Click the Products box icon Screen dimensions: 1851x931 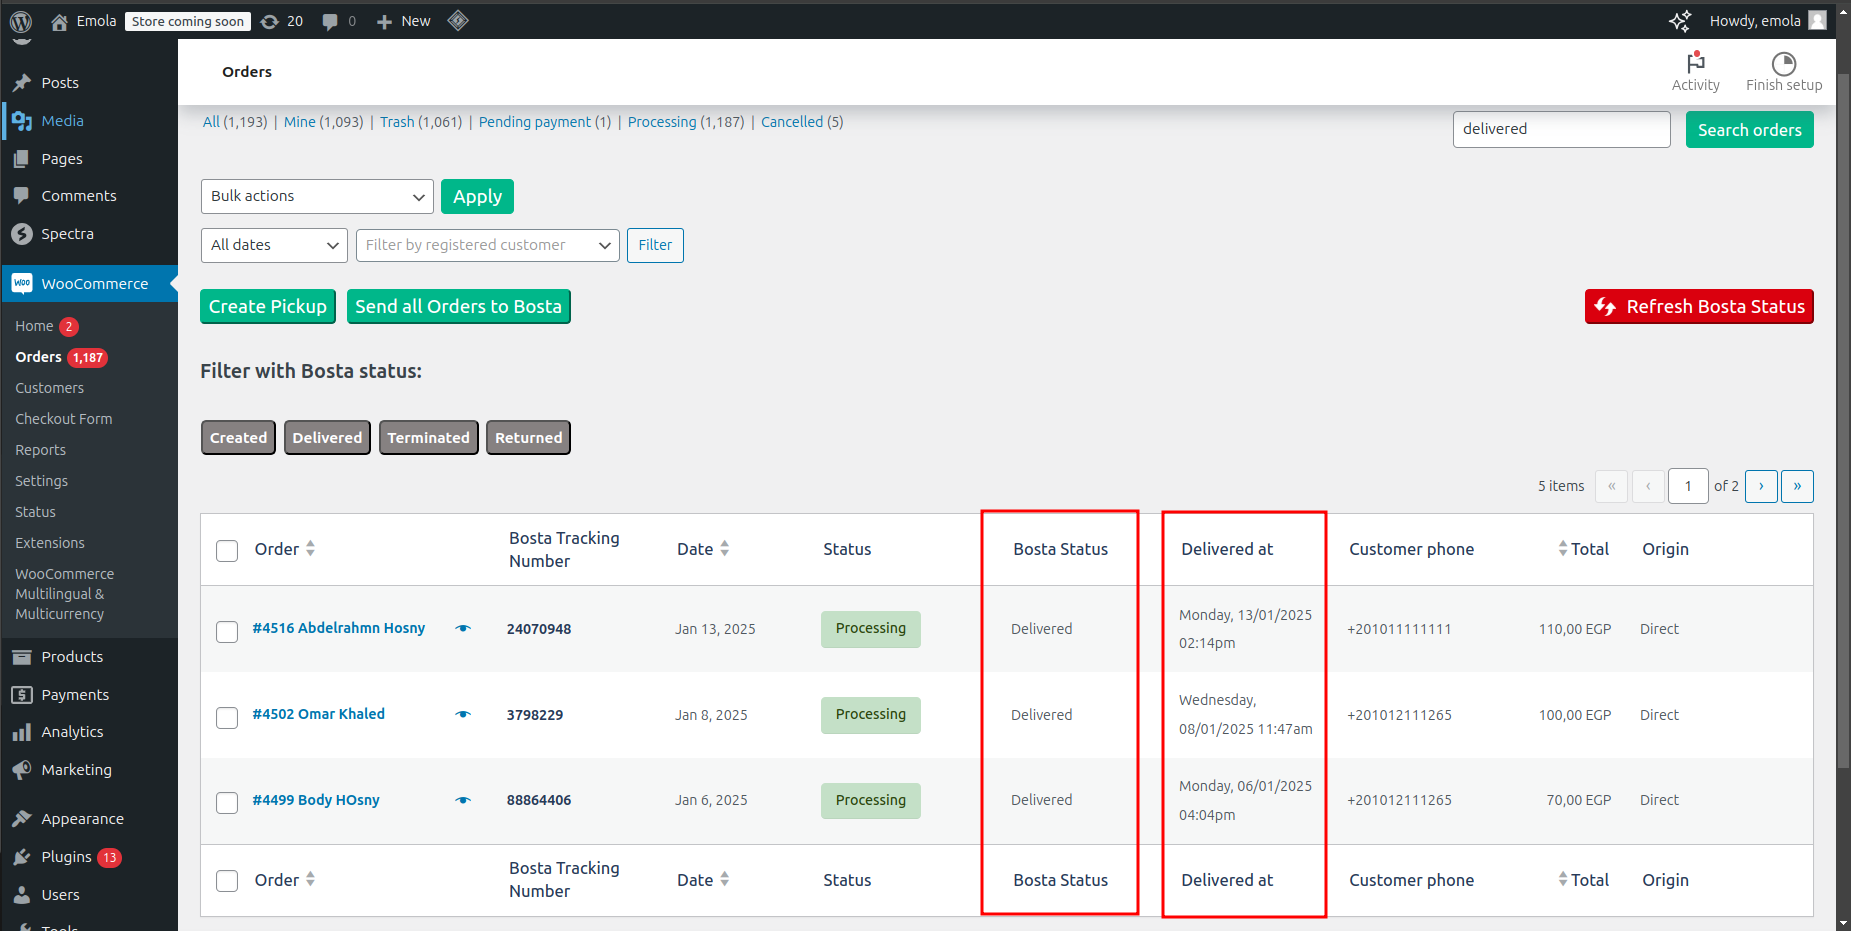coord(22,657)
